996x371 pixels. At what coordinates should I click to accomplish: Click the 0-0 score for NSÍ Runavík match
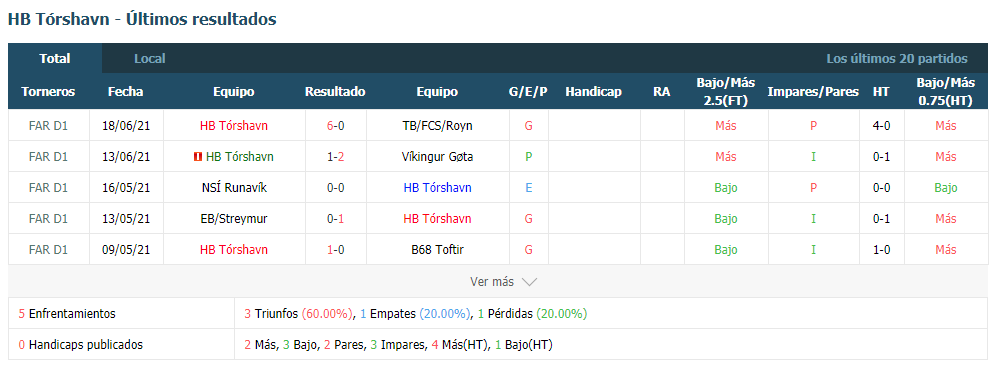click(x=335, y=188)
